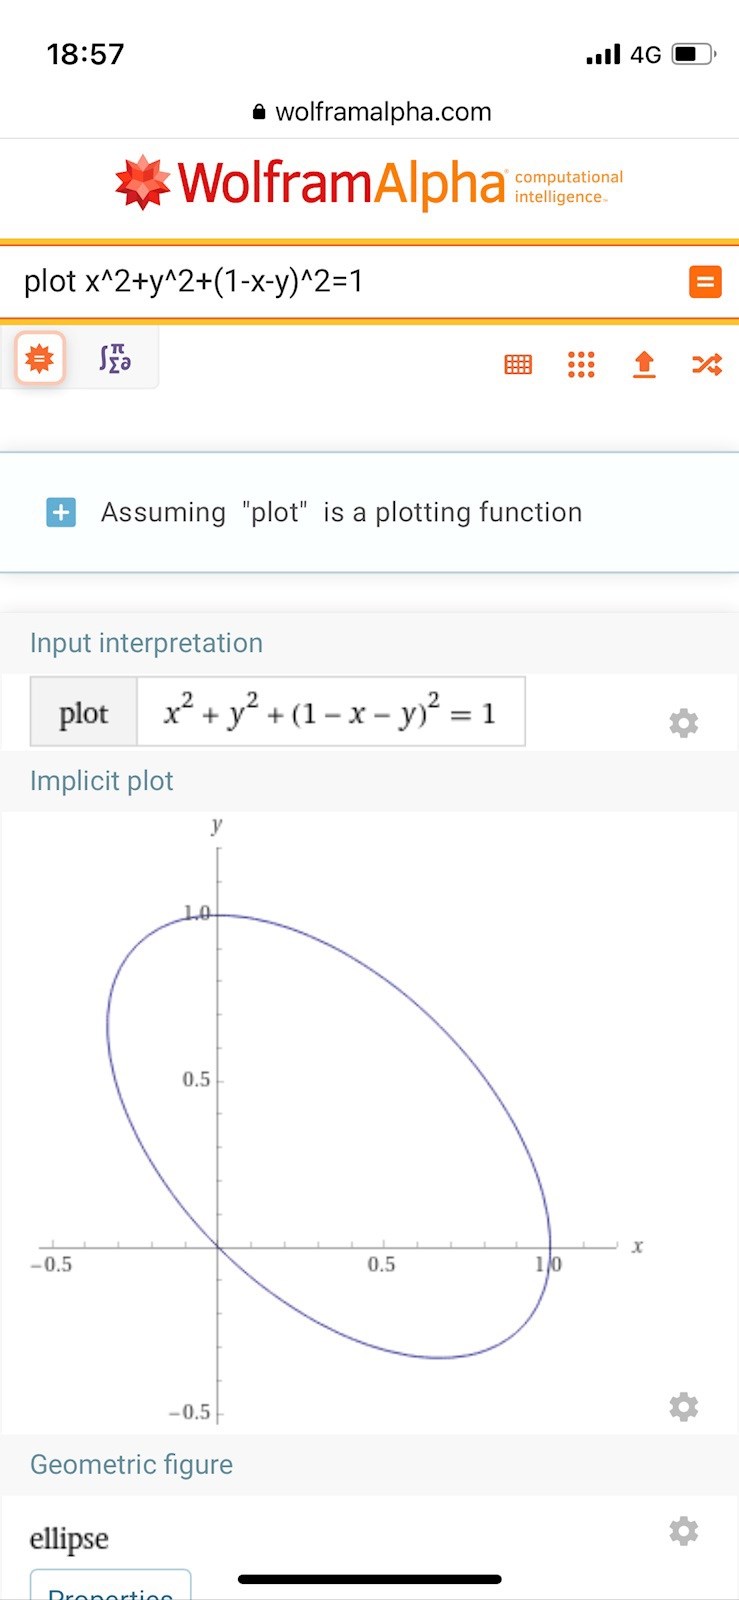Viewport: 739px width, 1600px height.
Task: Click the orange compute equals button
Action: pos(705,282)
